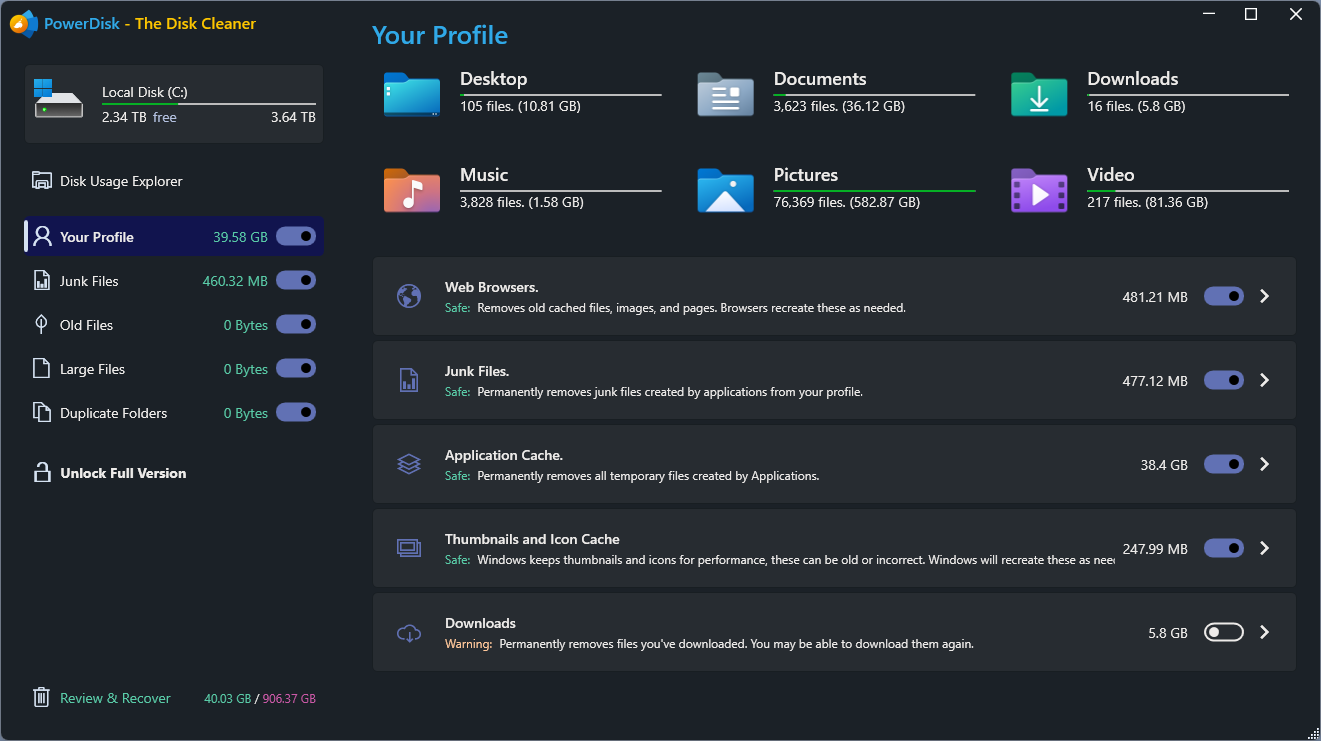The image size is (1321, 741).
Task: Expand the Web Browsers row chevron
Action: [1265, 296]
